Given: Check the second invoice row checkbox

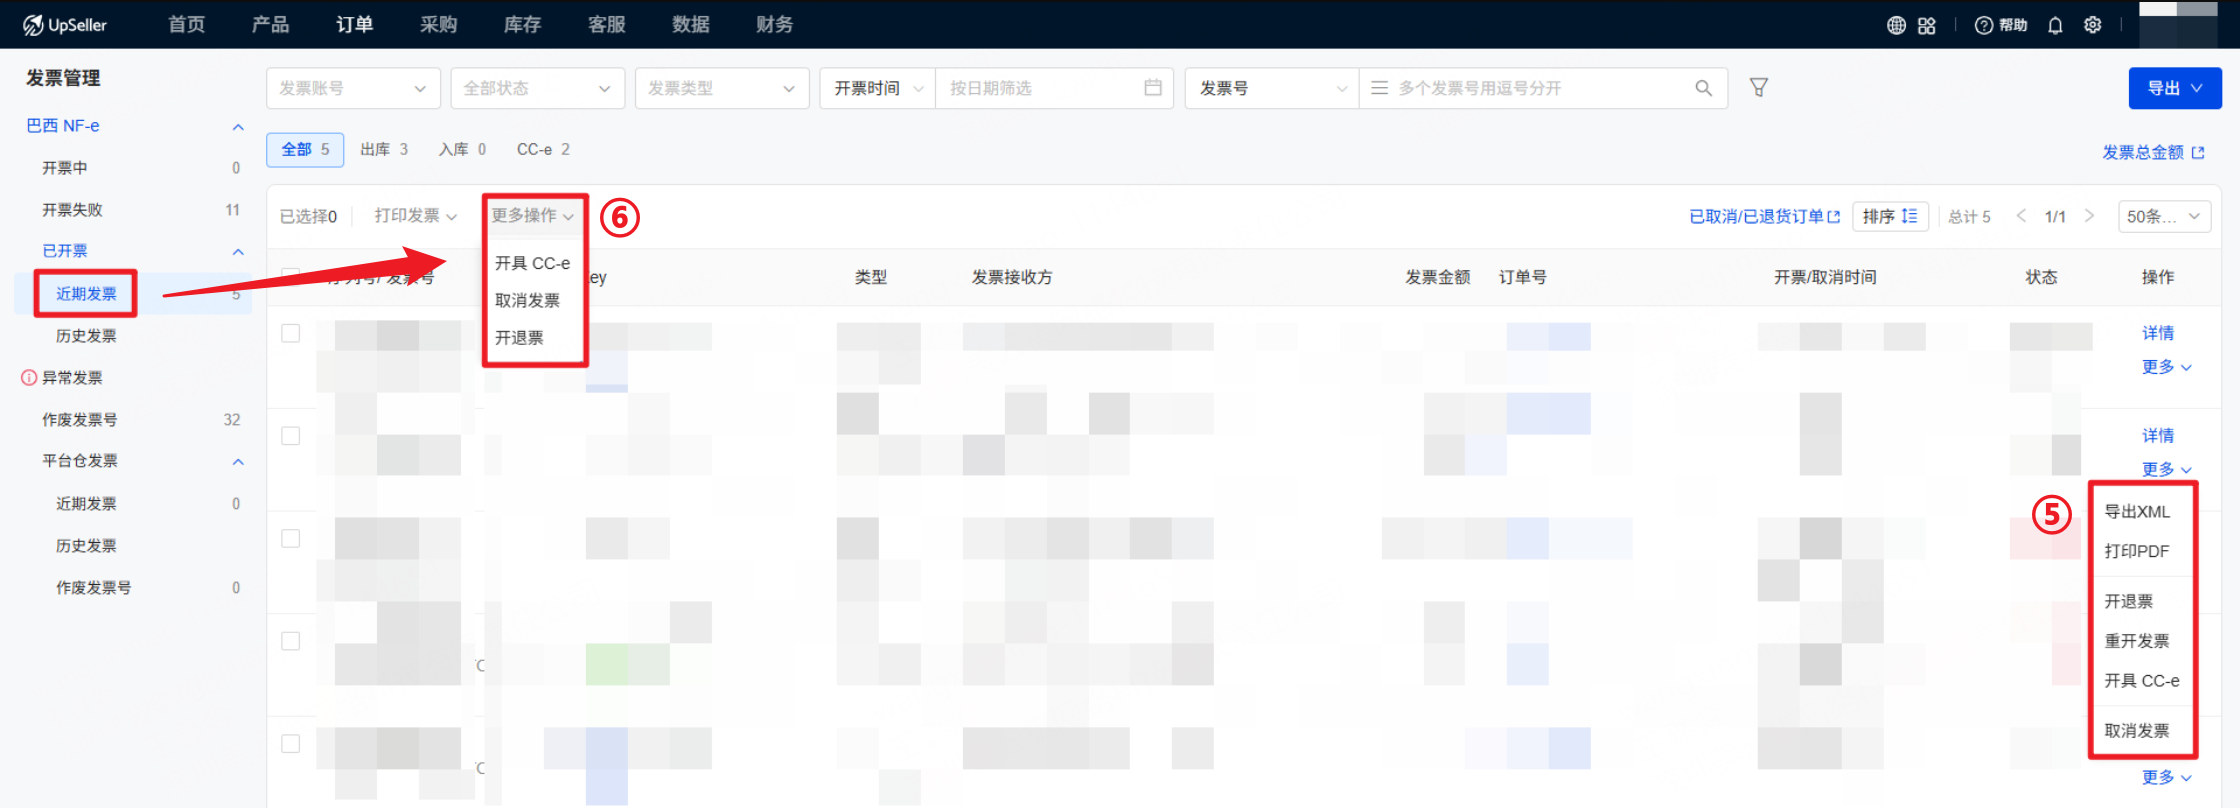Looking at the screenshot, I should point(291,436).
